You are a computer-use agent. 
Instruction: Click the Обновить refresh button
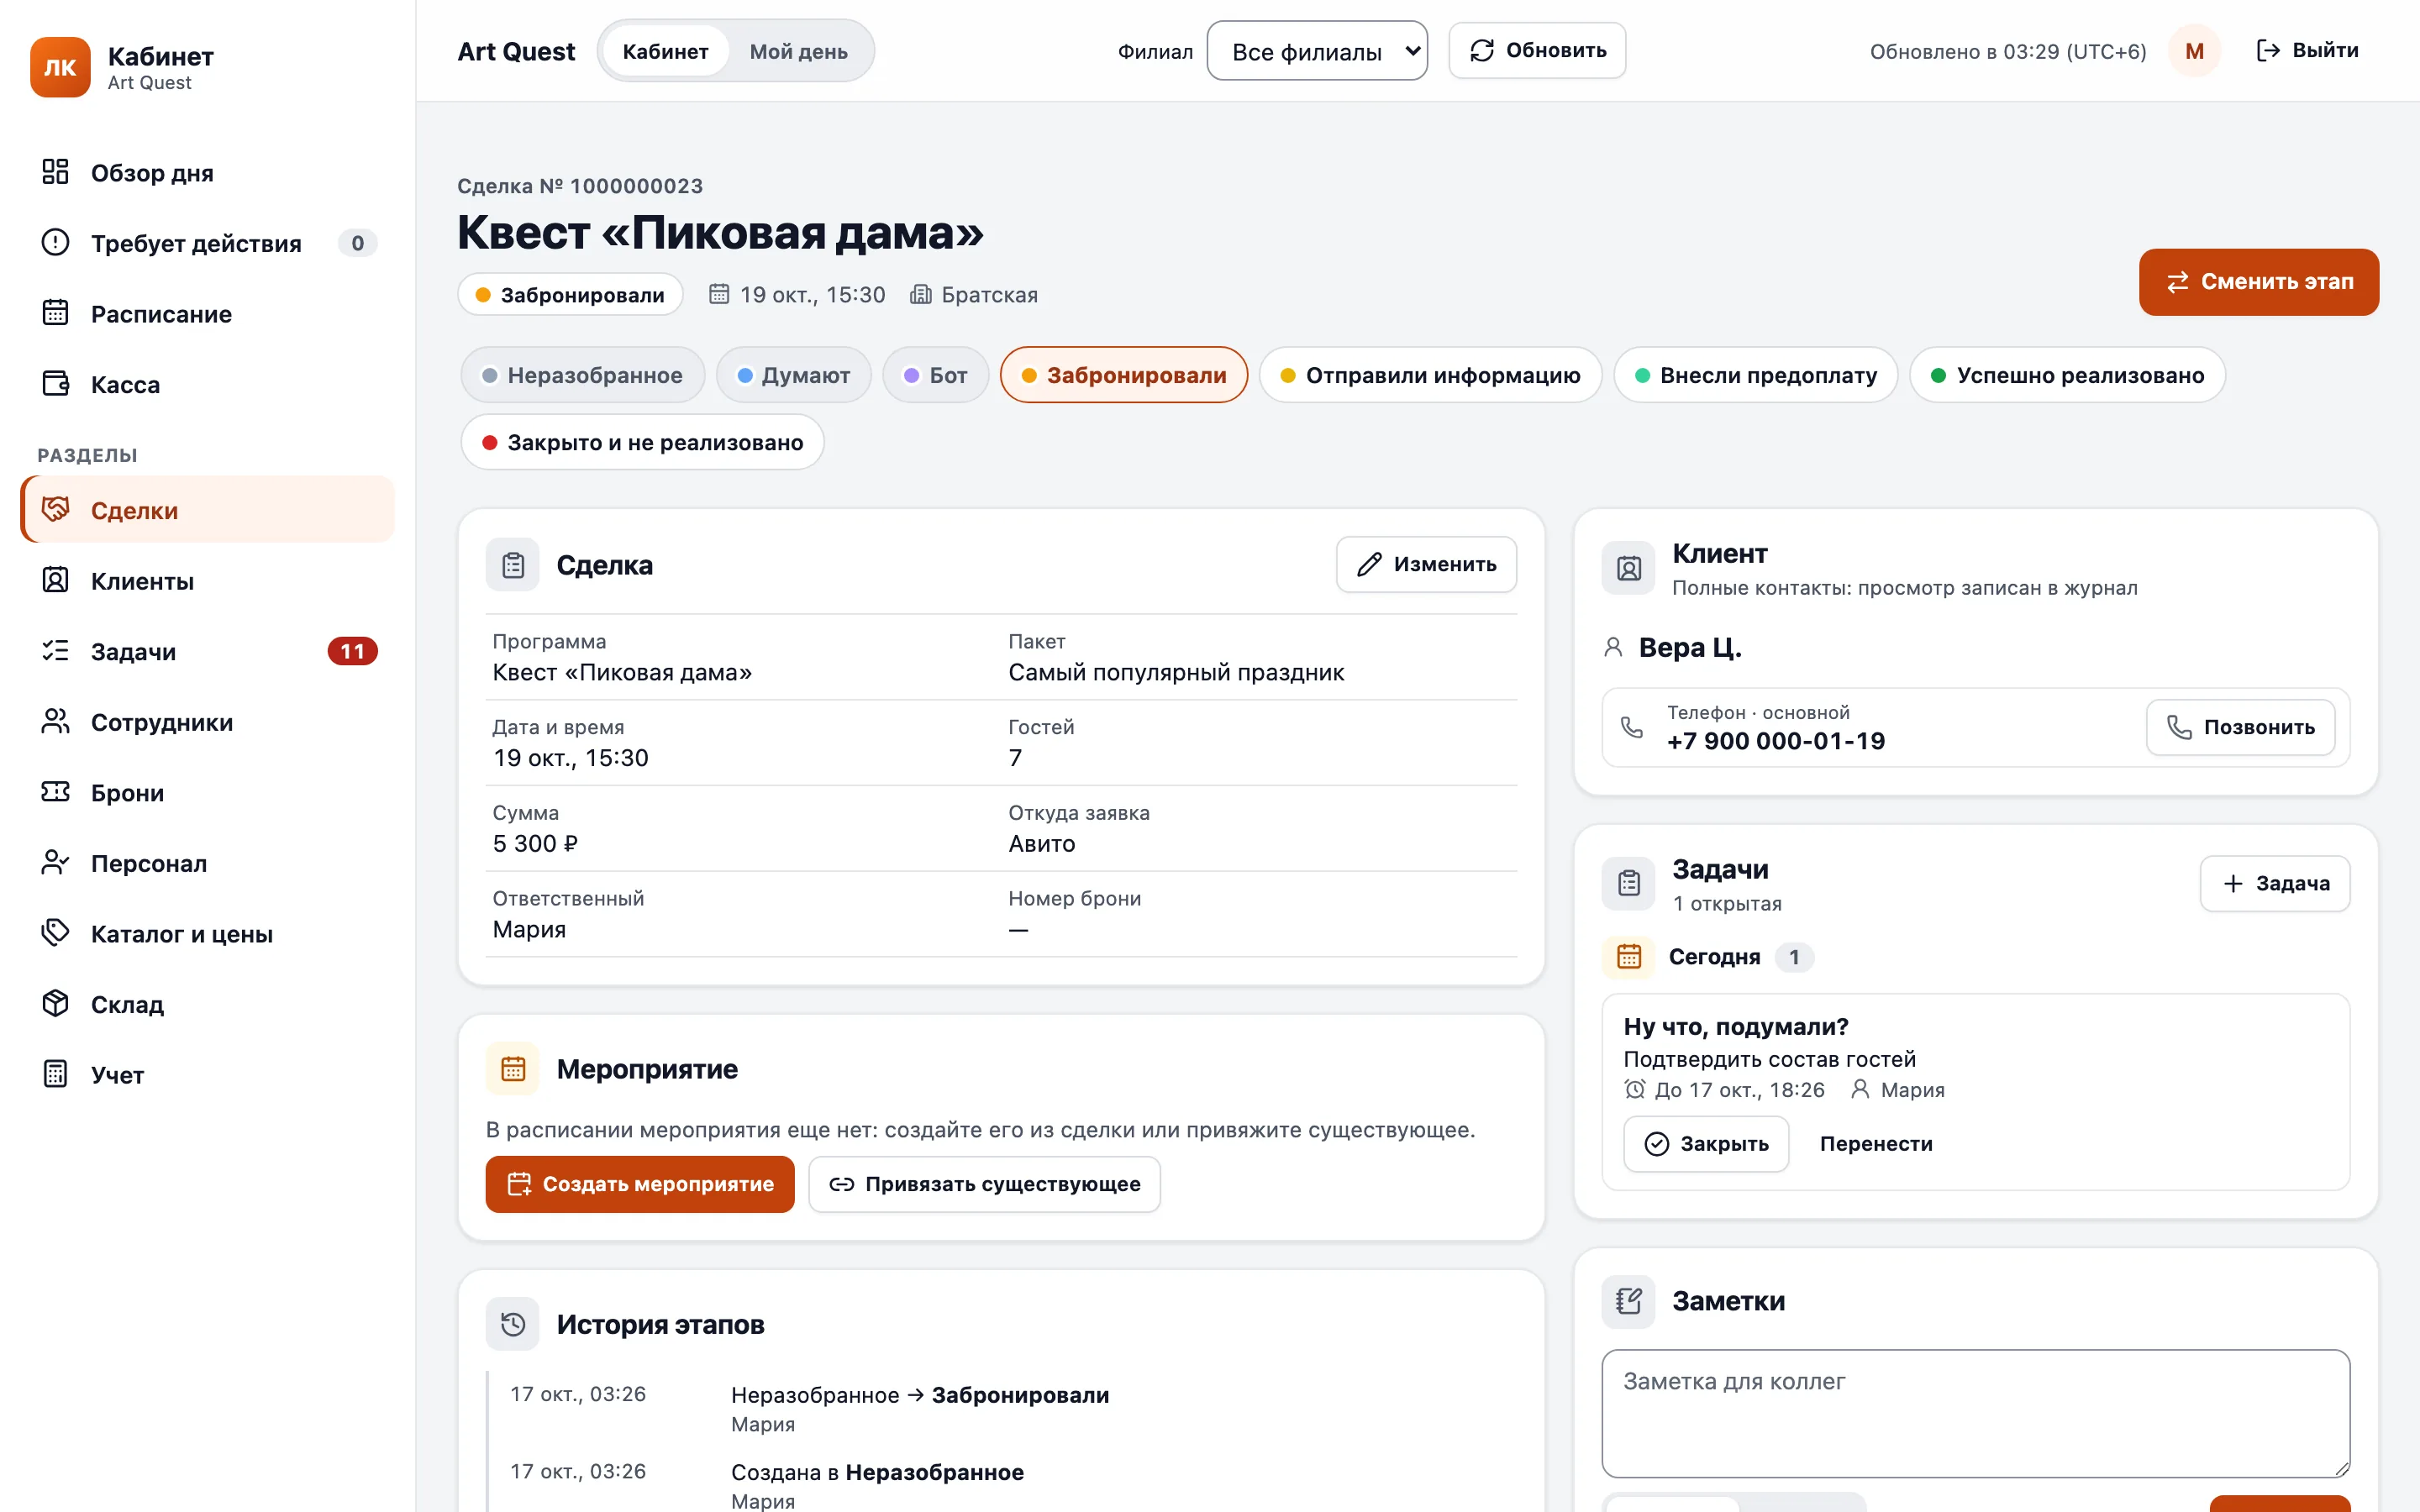pyautogui.click(x=1537, y=51)
